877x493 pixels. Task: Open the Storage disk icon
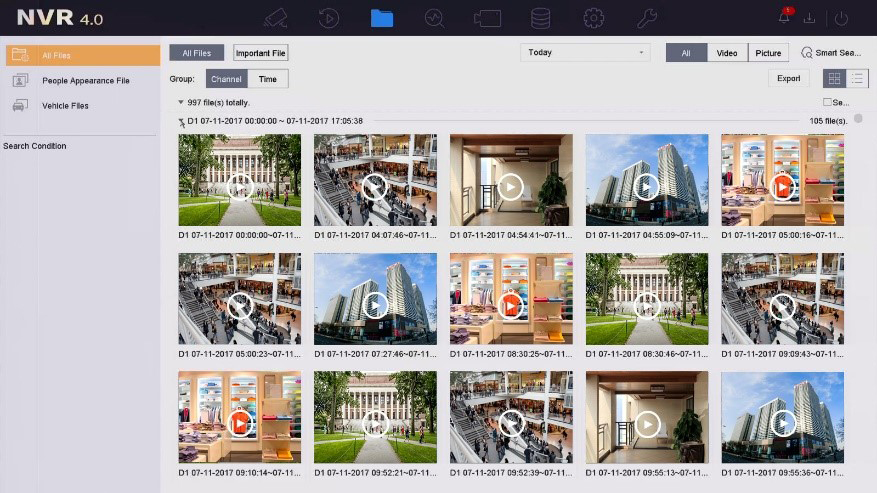click(x=540, y=18)
